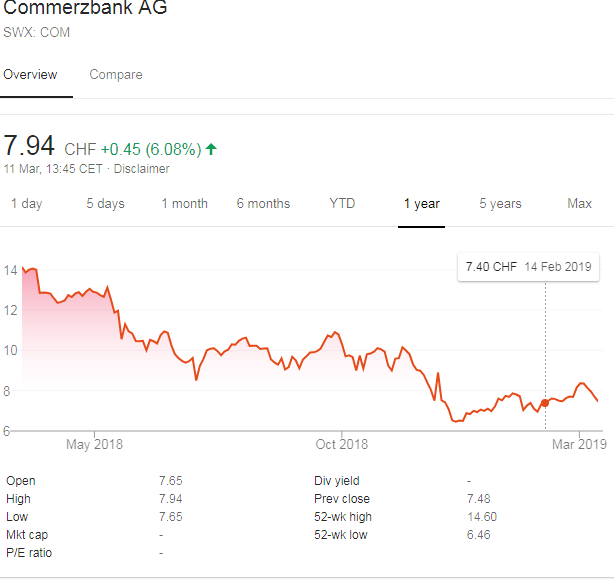Switch chart to 5 years range

(x=500, y=204)
